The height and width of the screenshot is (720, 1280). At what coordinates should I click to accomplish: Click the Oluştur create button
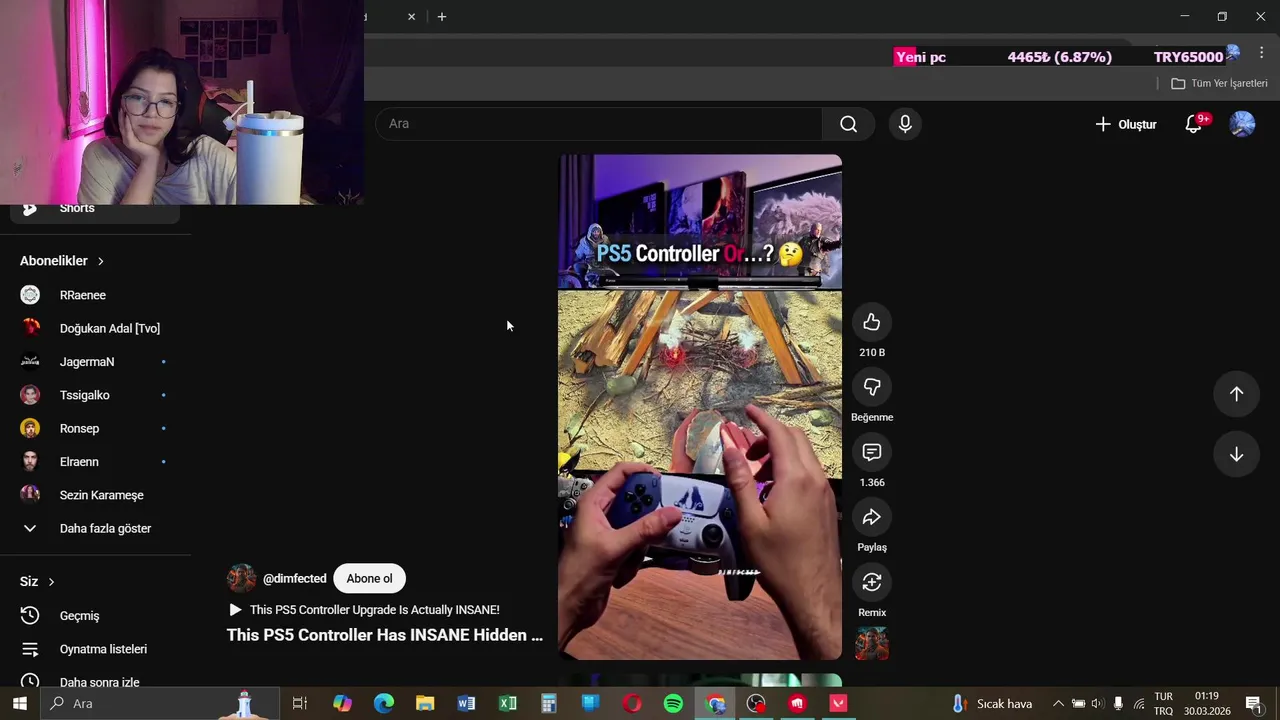coord(1126,124)
